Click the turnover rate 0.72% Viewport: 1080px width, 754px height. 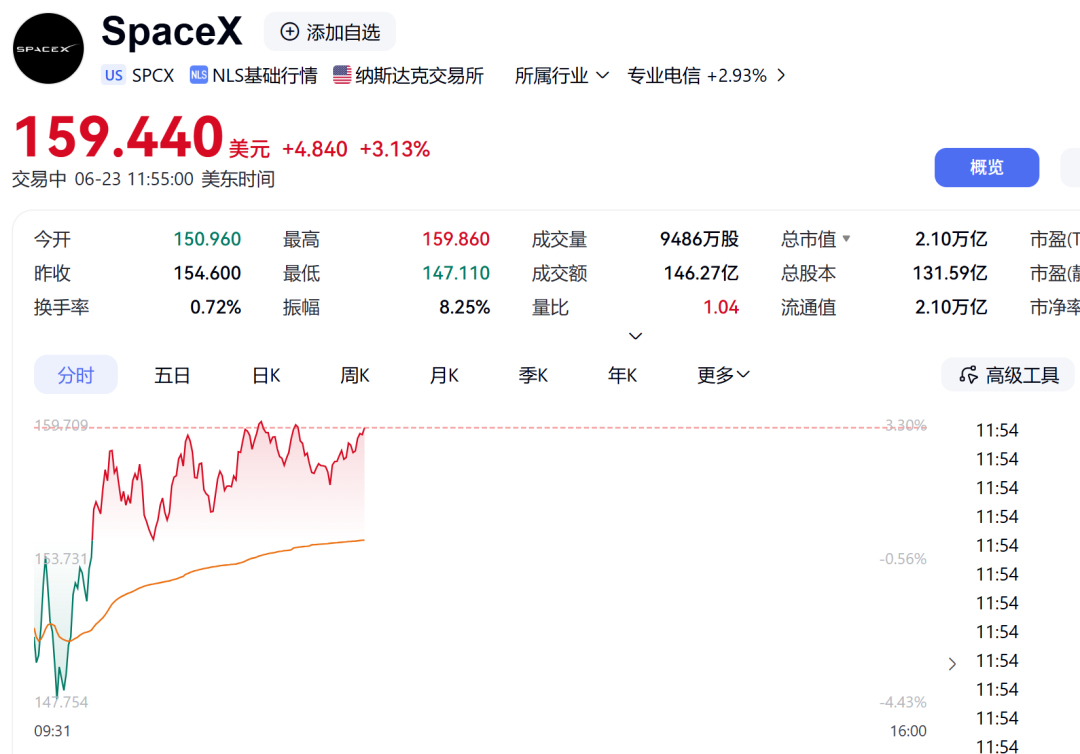(x=216, y=307)
